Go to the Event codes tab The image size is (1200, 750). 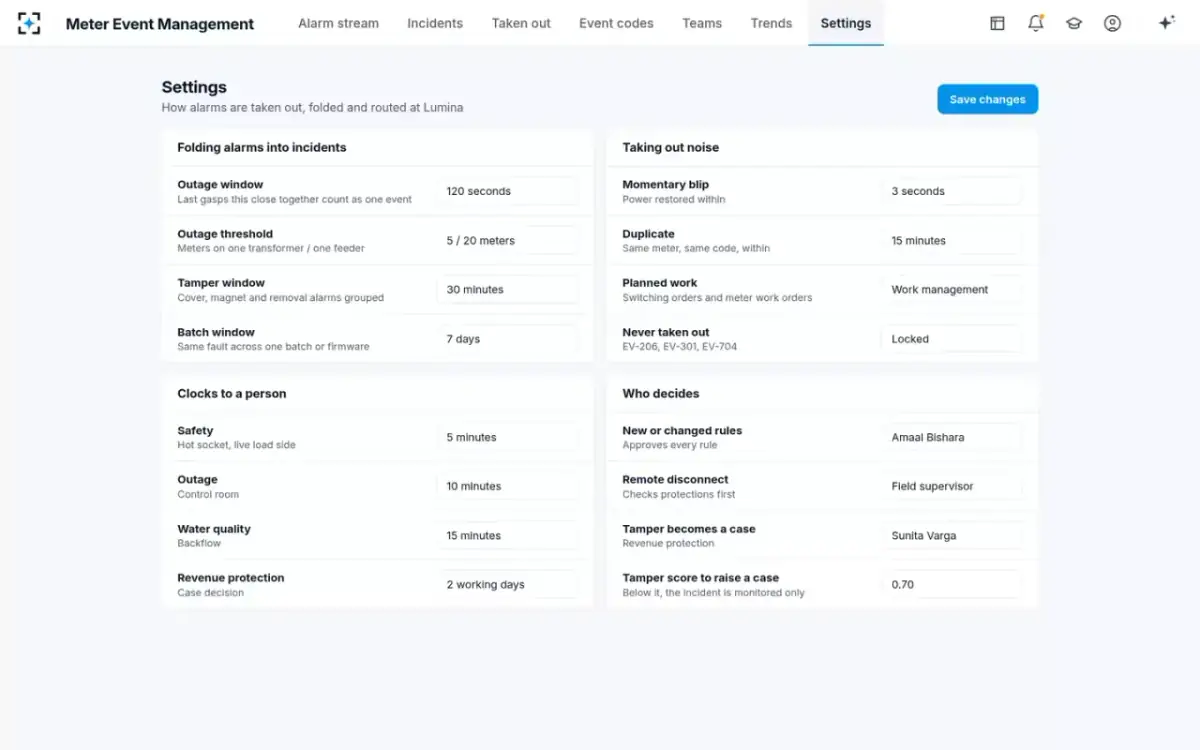616,23
